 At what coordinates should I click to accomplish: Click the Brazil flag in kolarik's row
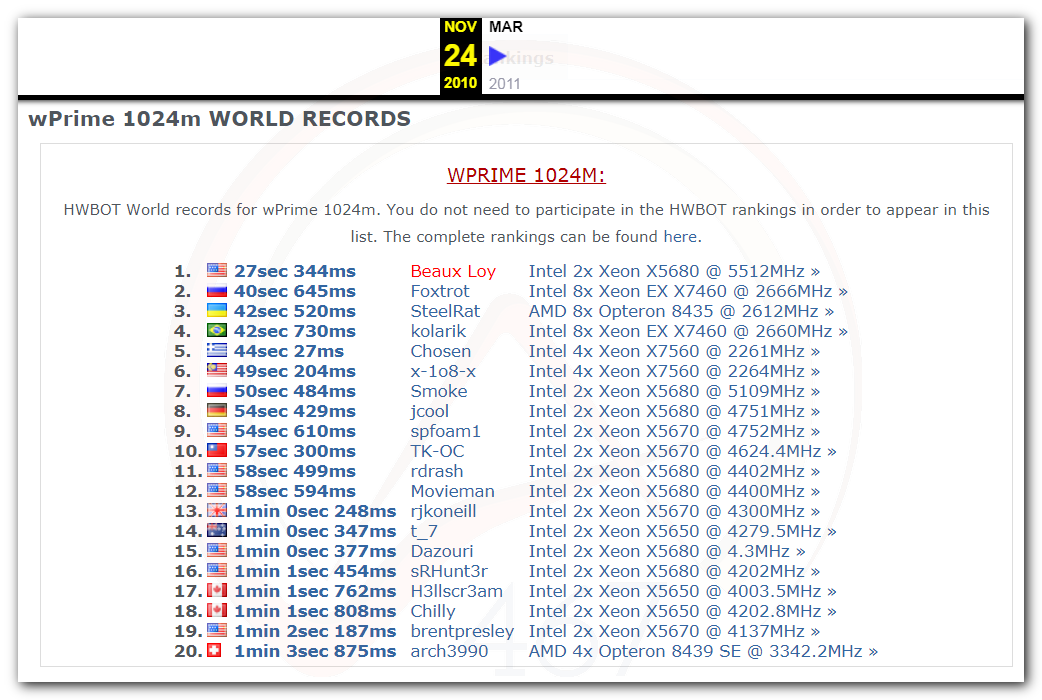[x=217, y=330]
